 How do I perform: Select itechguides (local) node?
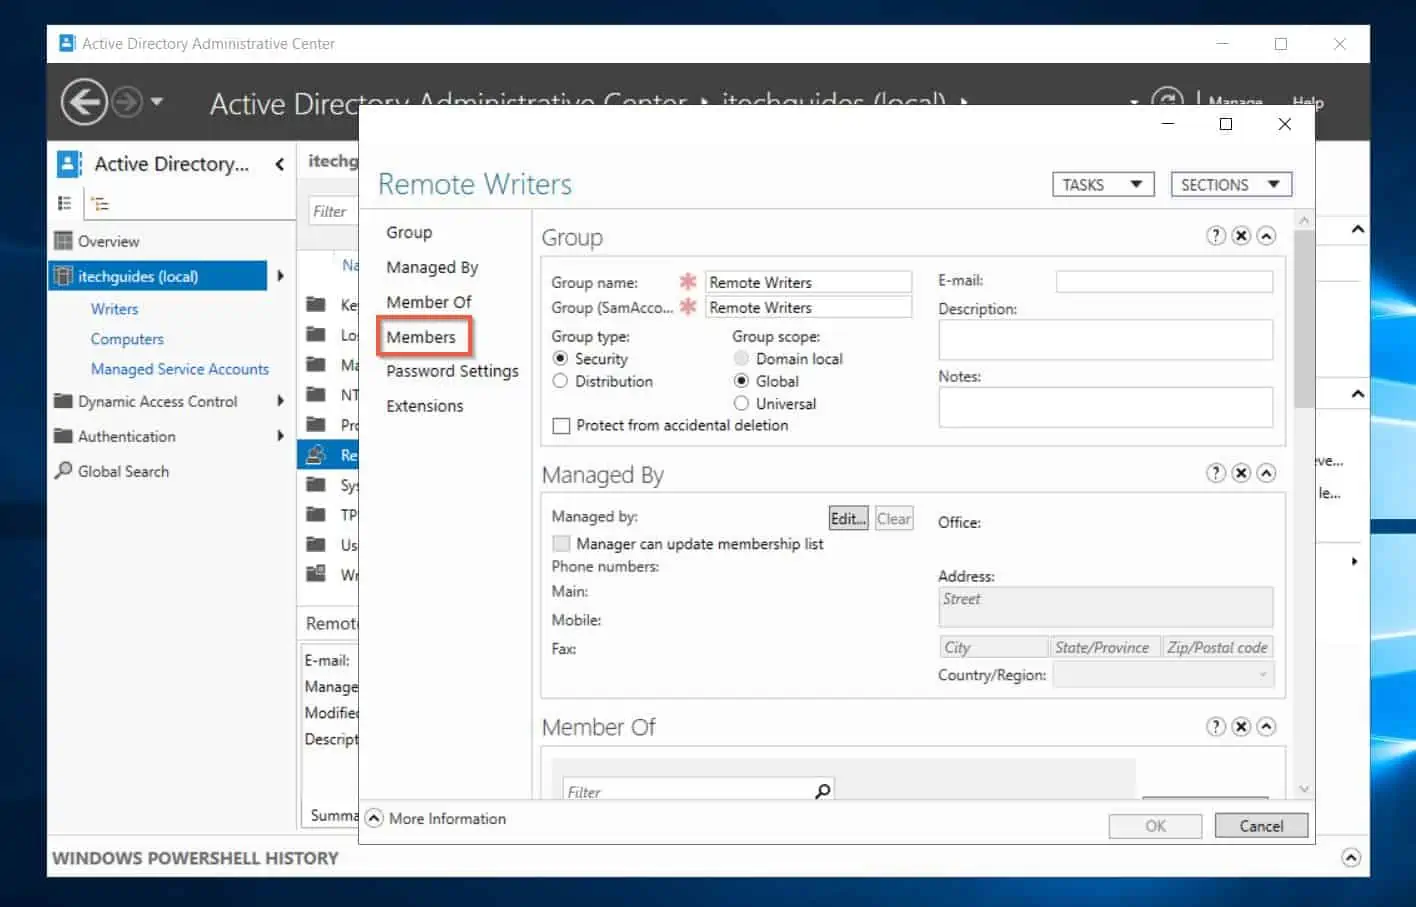click(x=158, y=276)
